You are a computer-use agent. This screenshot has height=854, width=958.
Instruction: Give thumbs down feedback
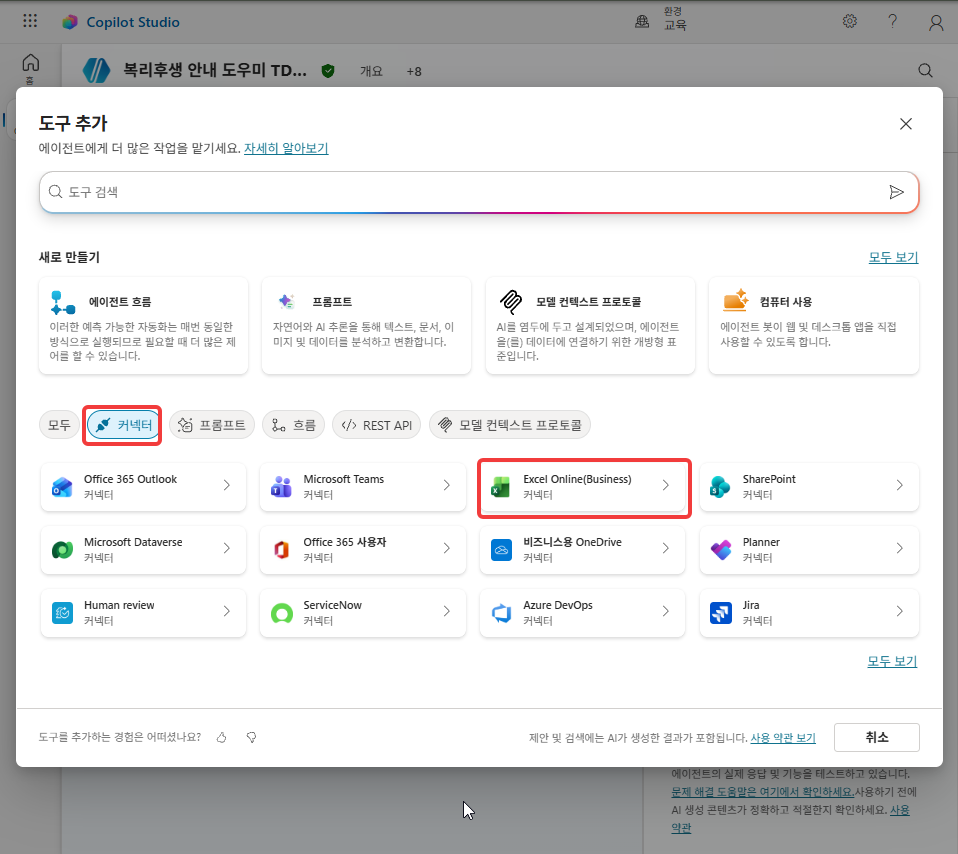251,737
